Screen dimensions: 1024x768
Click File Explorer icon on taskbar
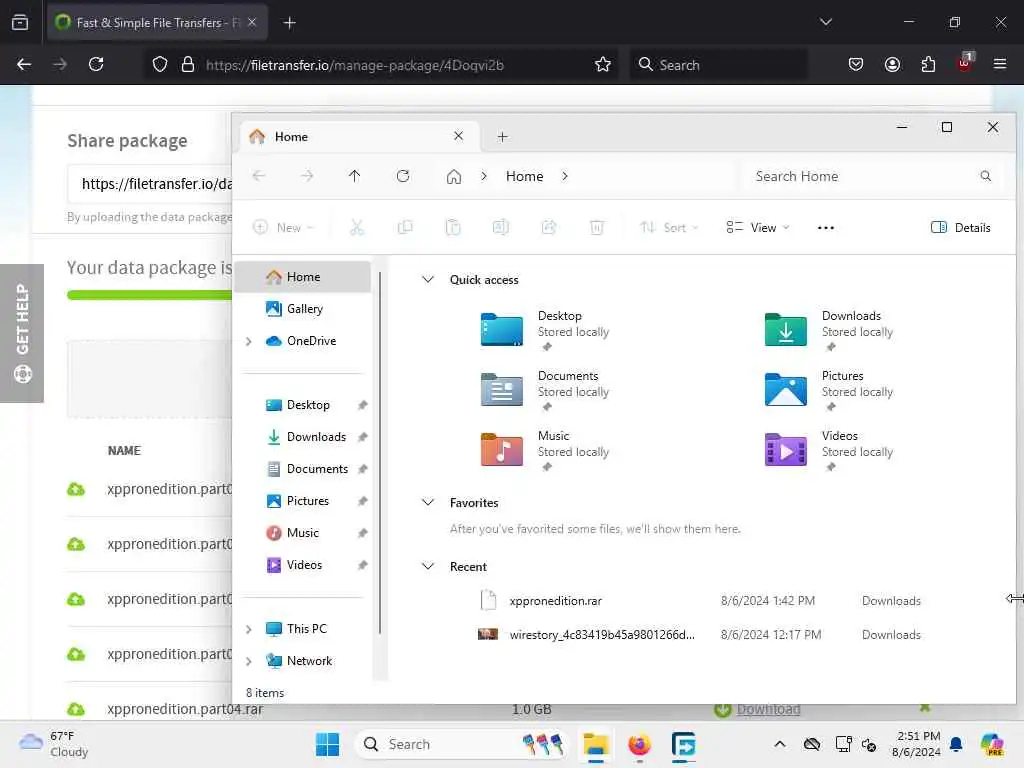click(x=596, y=744)
